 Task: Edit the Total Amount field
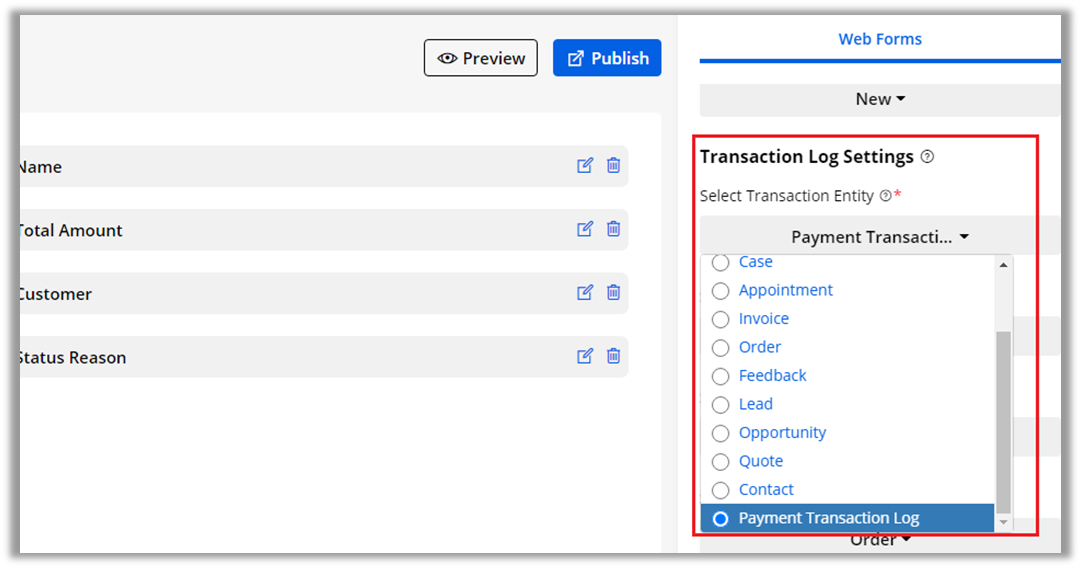pyautogui.click(x=585, y=230)
